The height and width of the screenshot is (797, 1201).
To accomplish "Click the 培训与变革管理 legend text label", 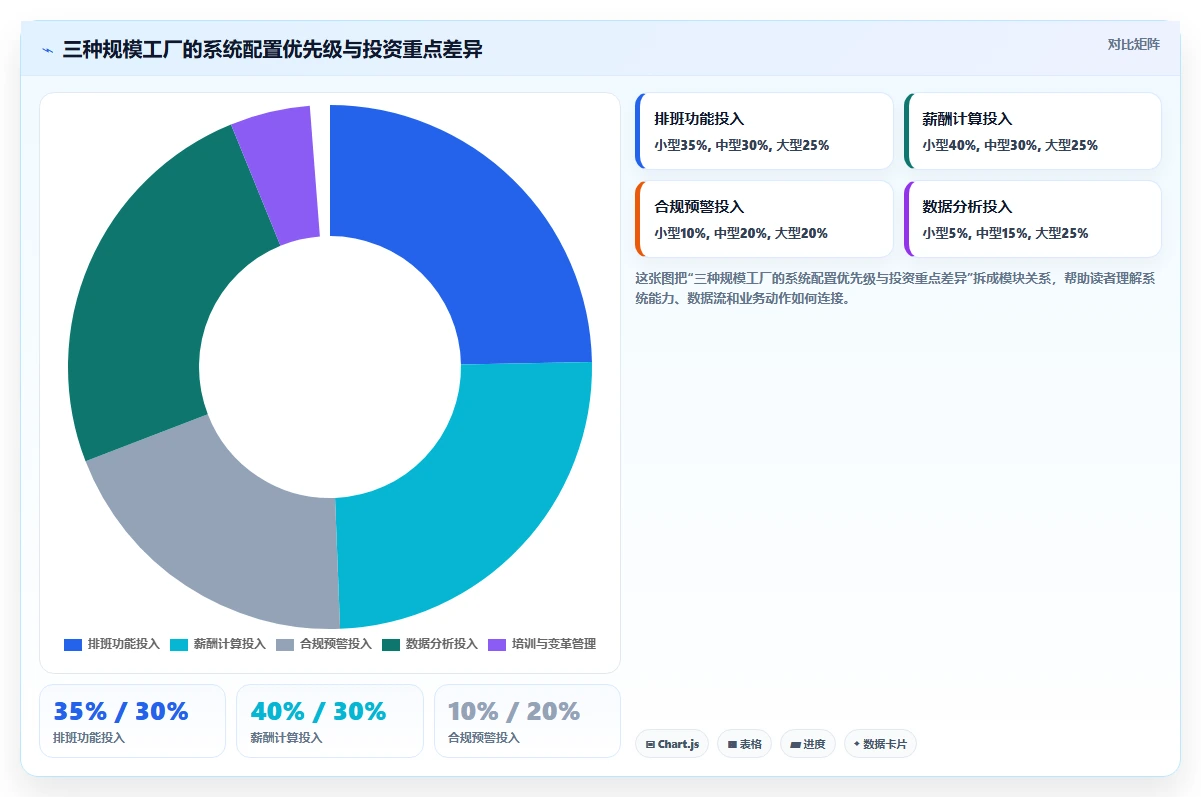I will coord(554,644).
